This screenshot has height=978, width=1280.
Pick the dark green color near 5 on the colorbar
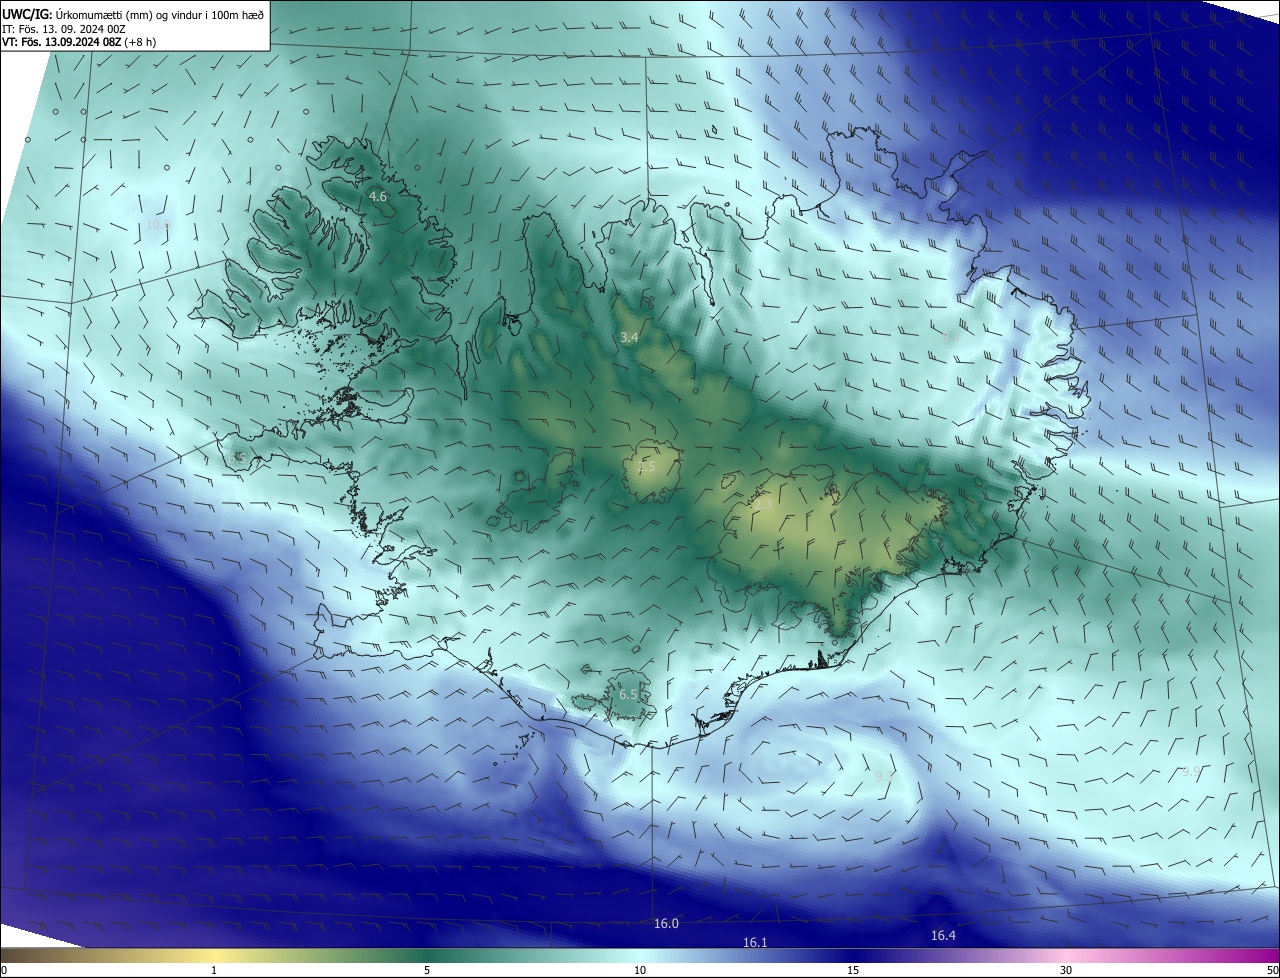point(427,955)
